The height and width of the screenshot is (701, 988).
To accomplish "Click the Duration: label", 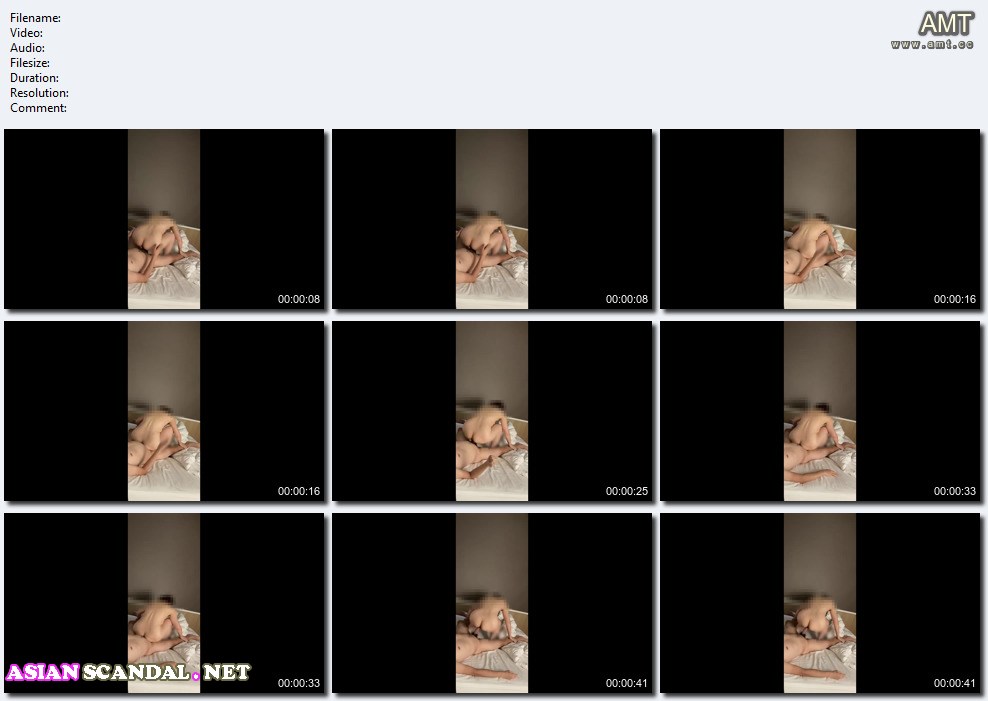I will tap(34, 78).
